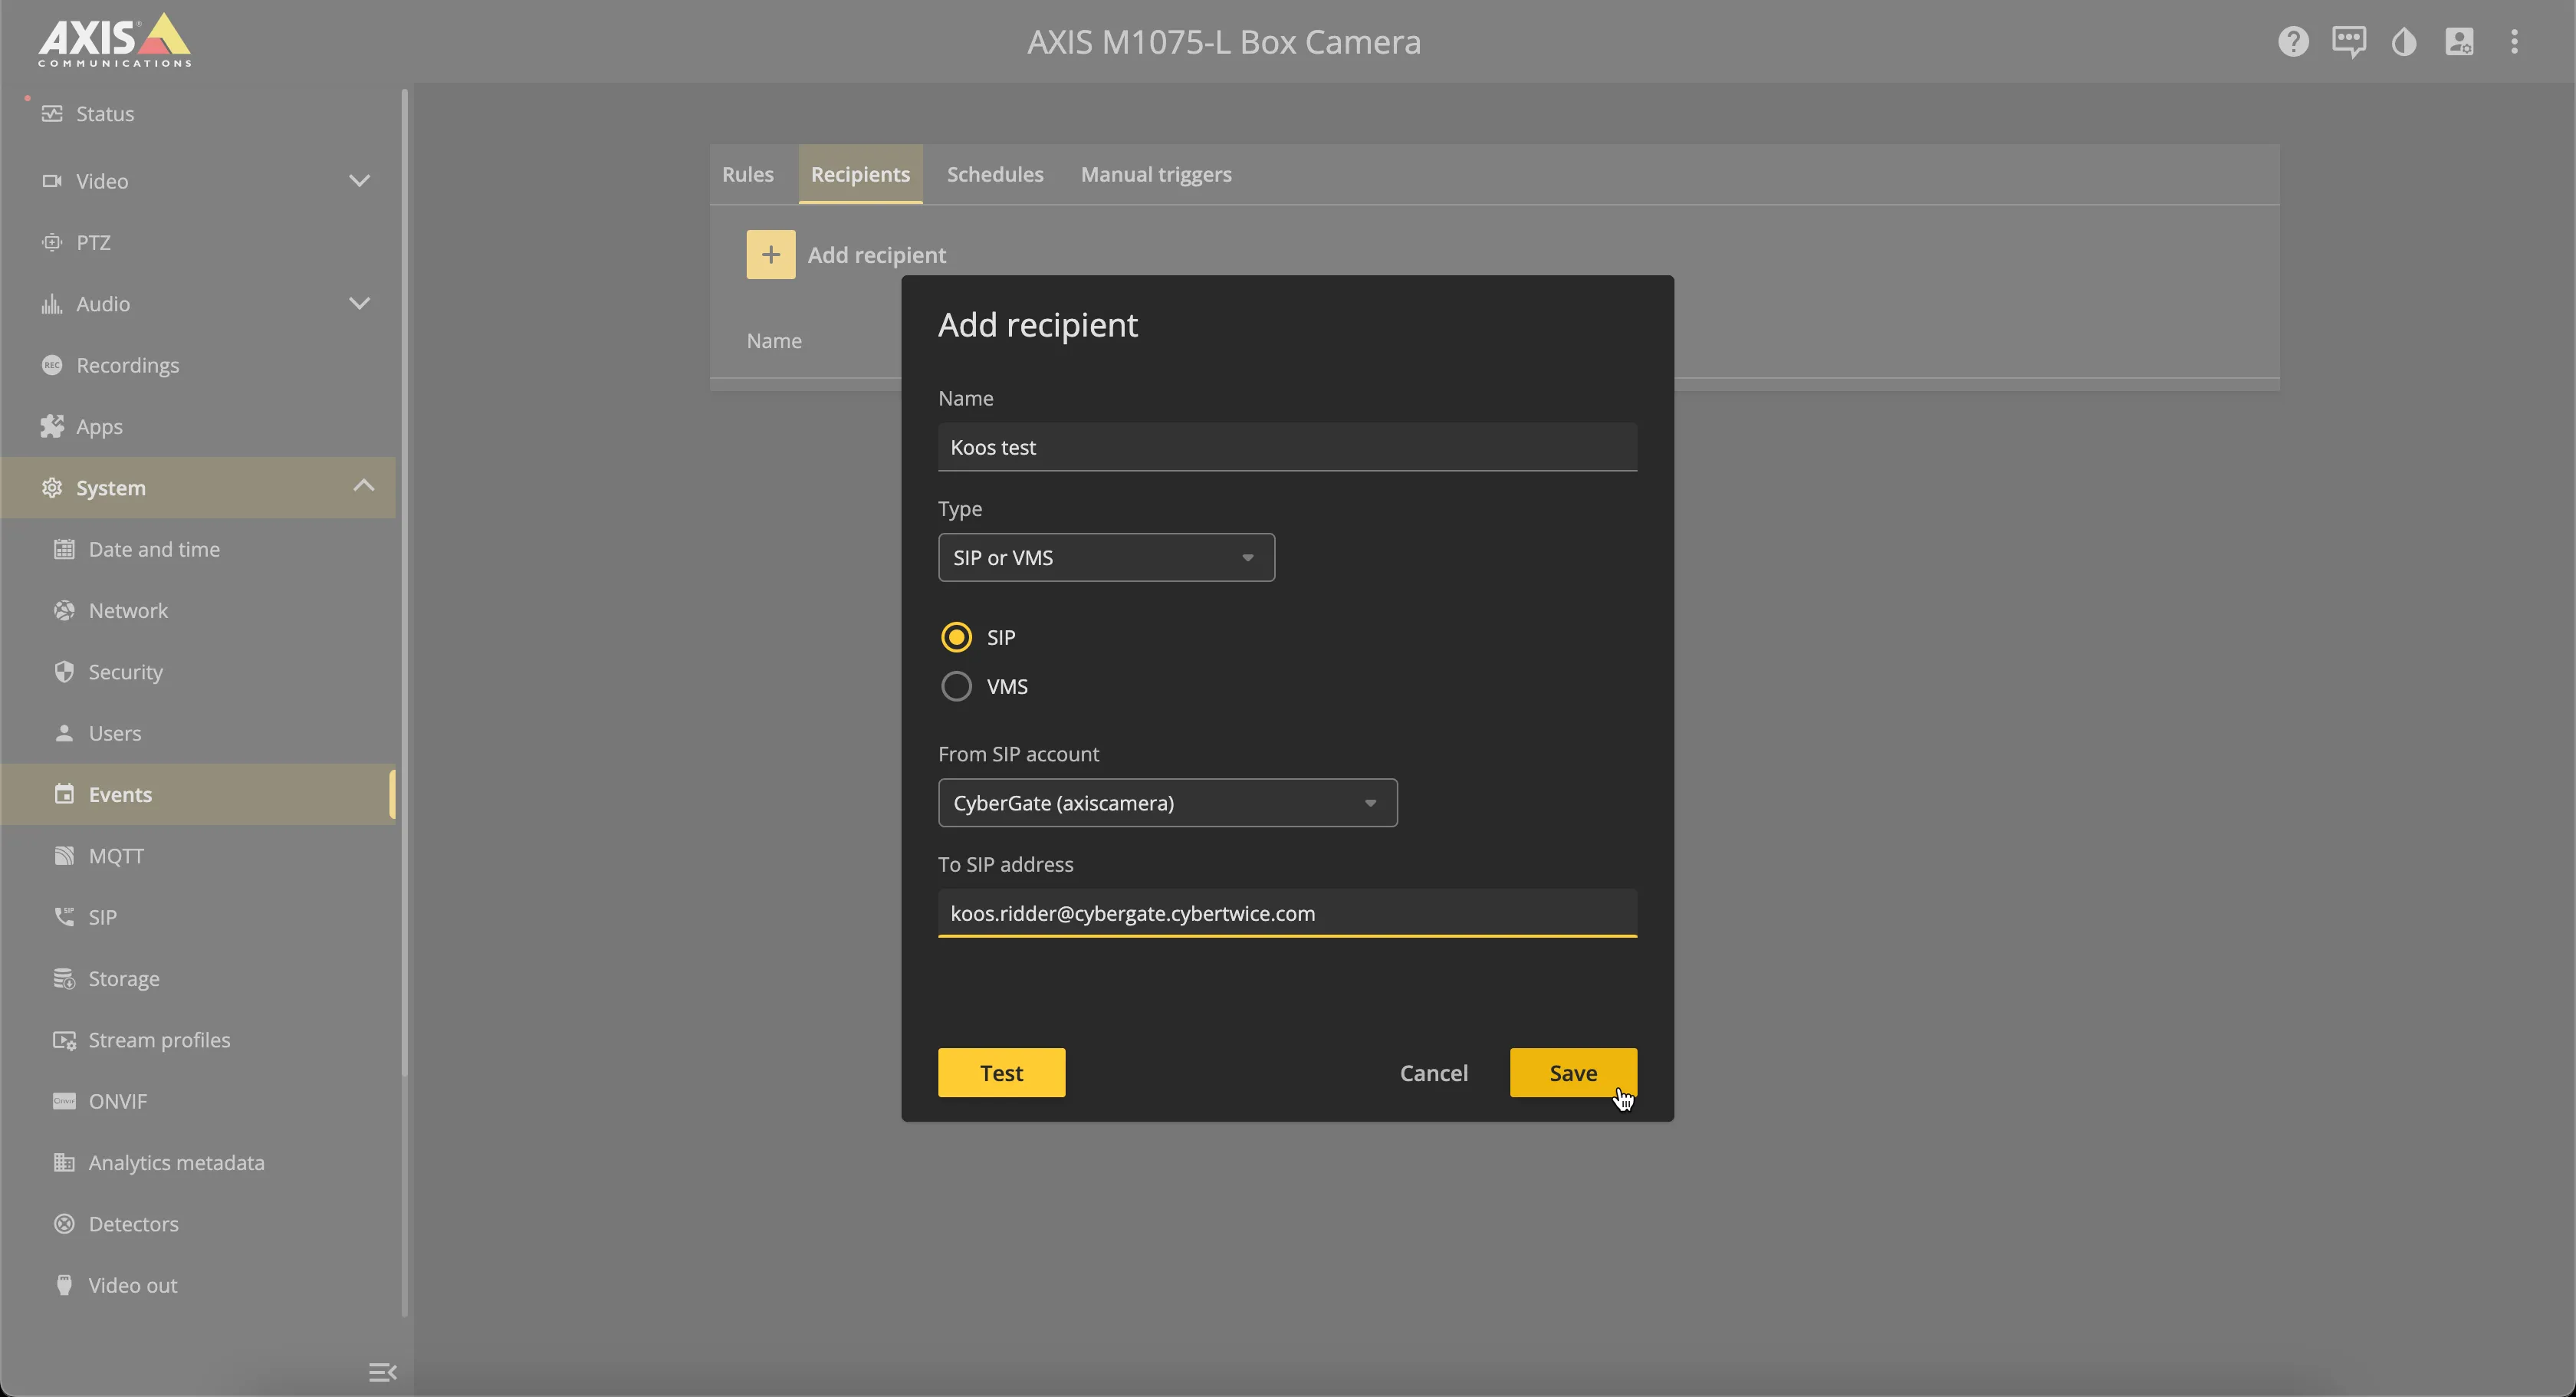
Task: Switch to the Schedules tab
Action: pos(995,174)
